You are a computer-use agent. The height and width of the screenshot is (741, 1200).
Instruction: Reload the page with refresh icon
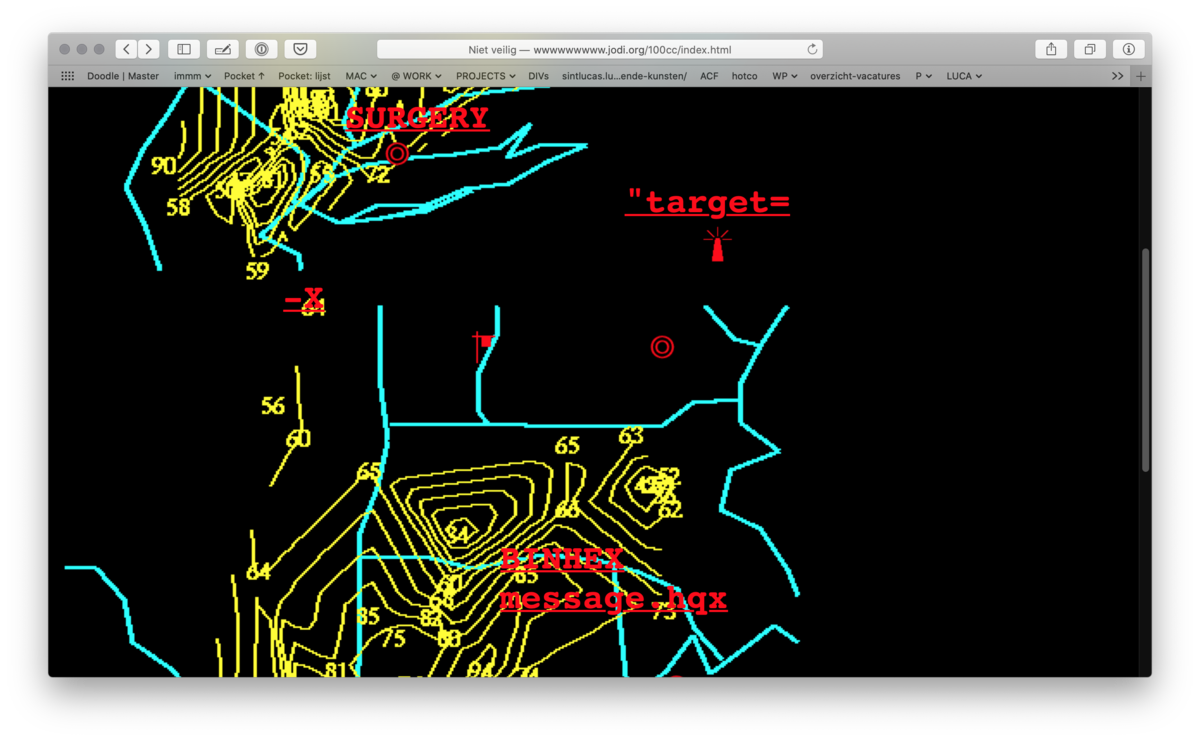click(x=812, y=49)
